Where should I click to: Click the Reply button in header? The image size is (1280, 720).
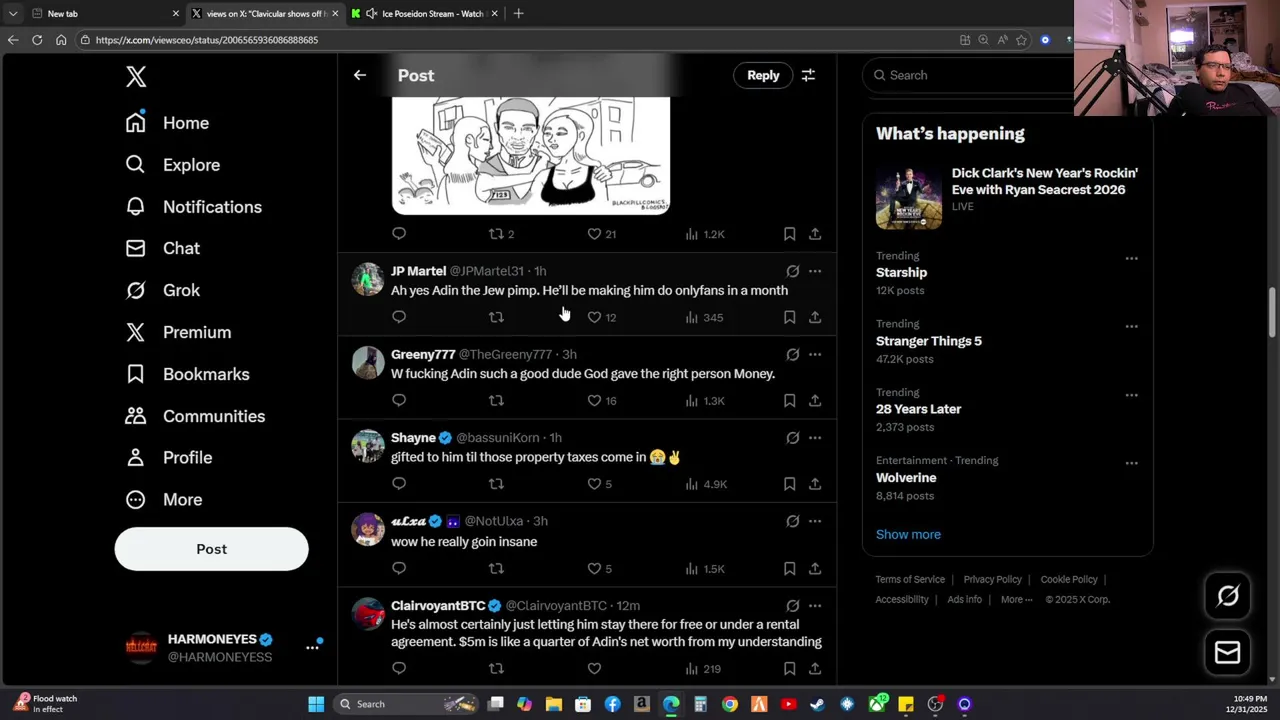coord(763,75)
